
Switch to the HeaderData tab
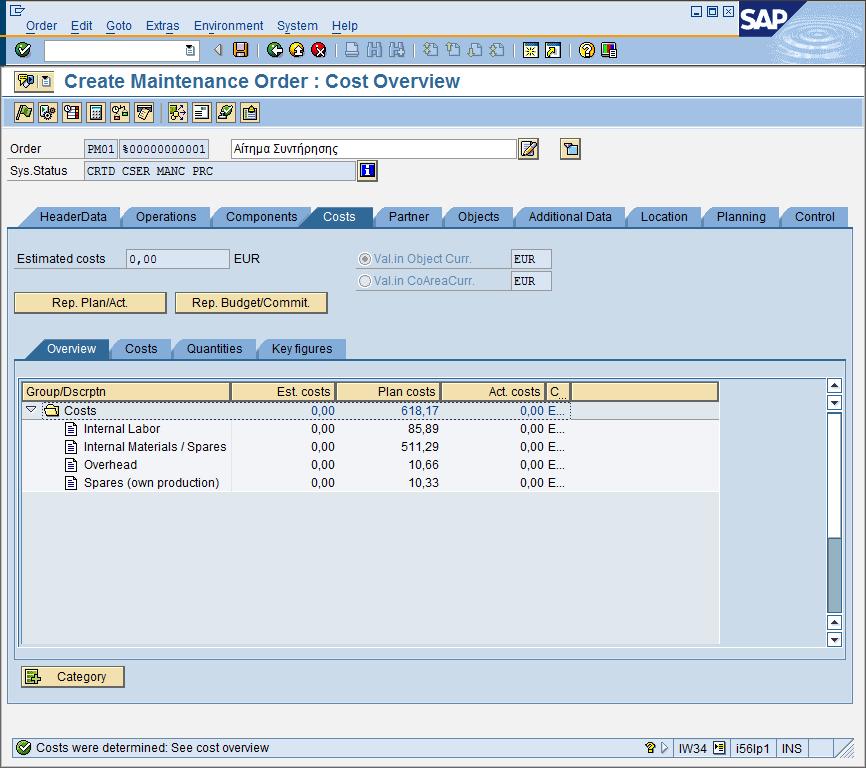click(x=73, y=217)
